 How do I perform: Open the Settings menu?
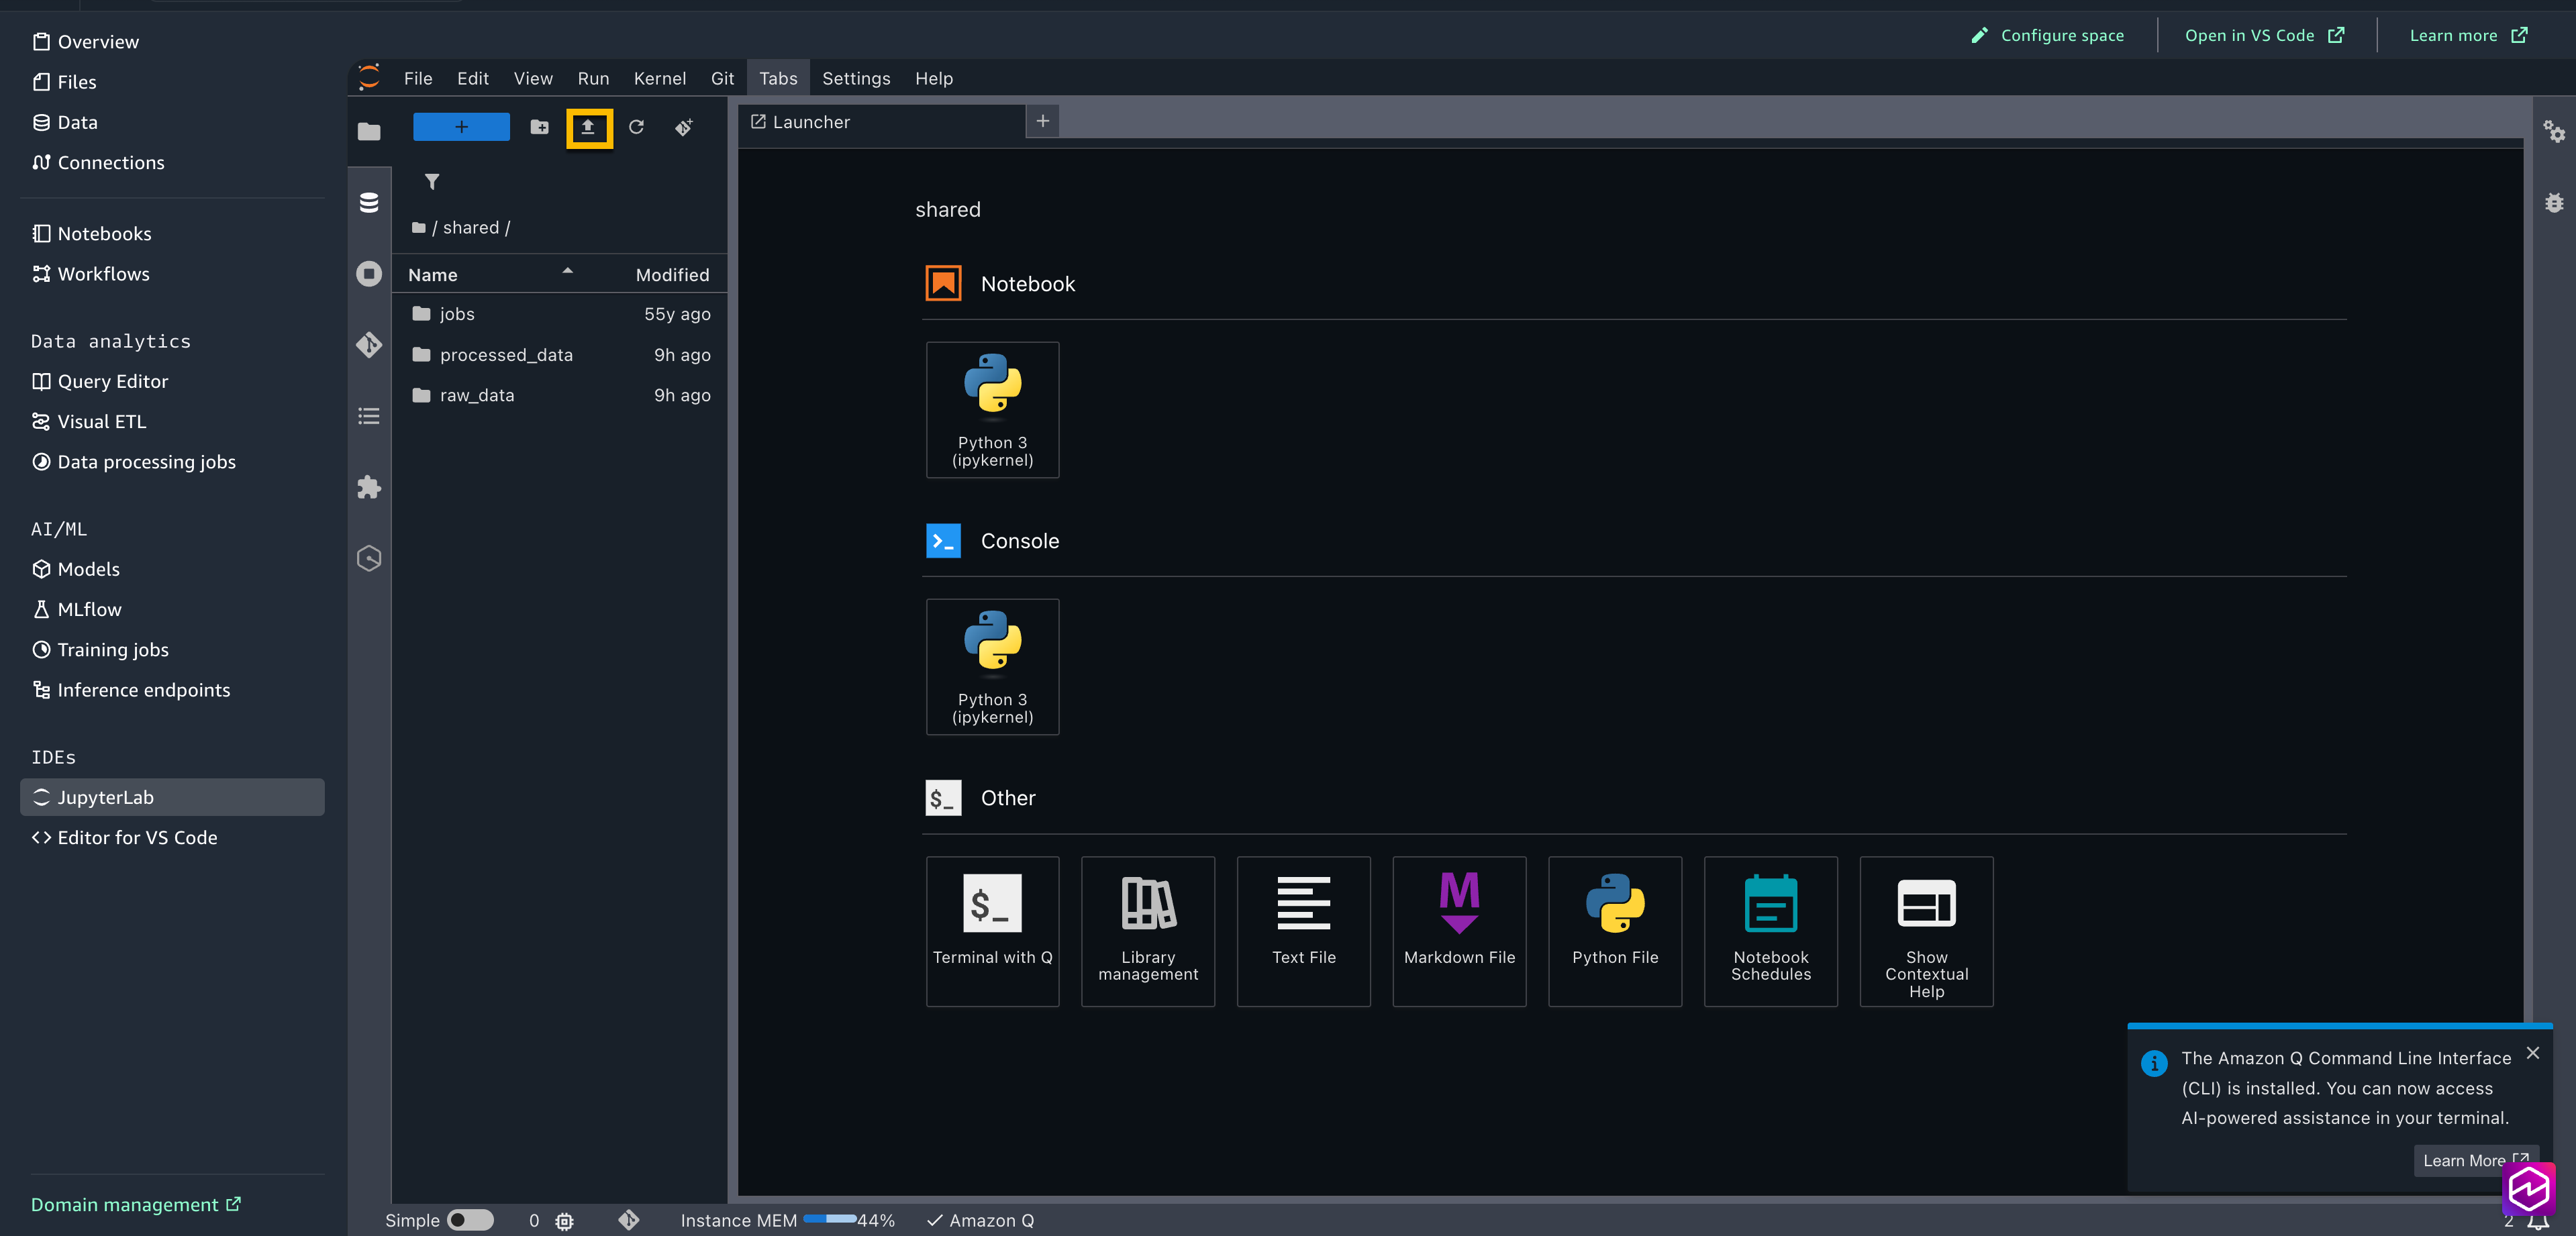[x=855, y=78]
